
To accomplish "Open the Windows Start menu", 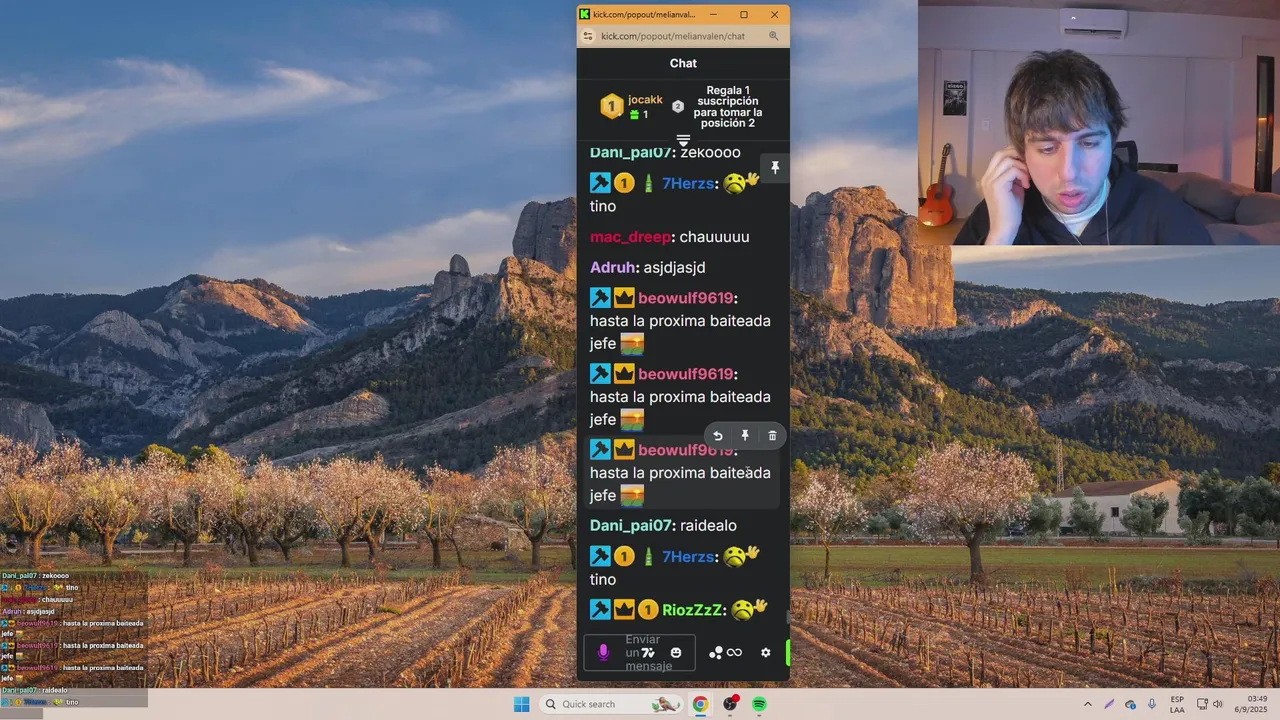I will click(x=521, y=704).
